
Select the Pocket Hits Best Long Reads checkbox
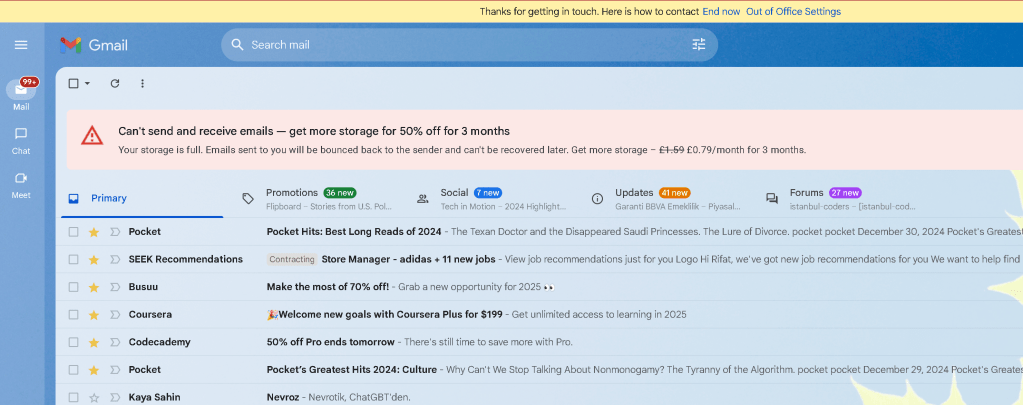click(73, 232)
